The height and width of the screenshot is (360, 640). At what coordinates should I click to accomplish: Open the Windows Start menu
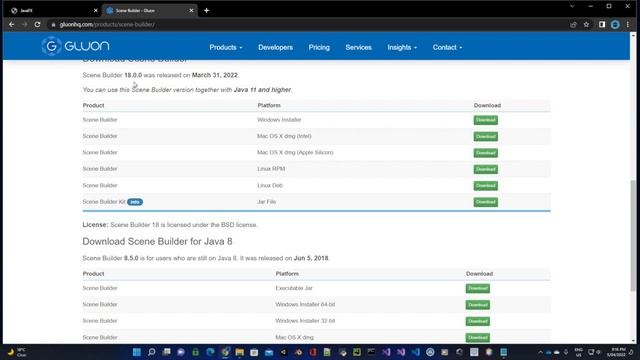137,352
